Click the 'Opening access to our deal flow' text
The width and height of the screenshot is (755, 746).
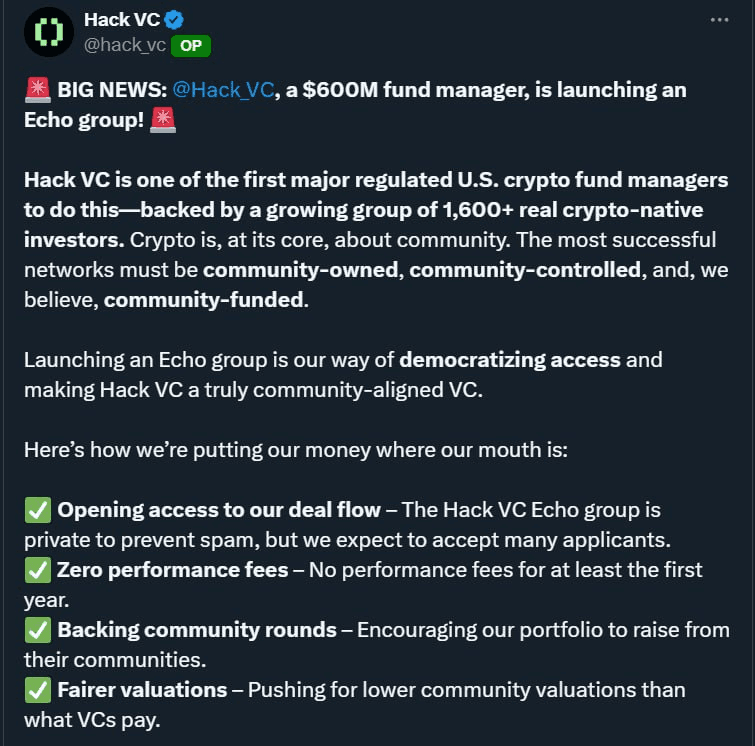point(219,510)
